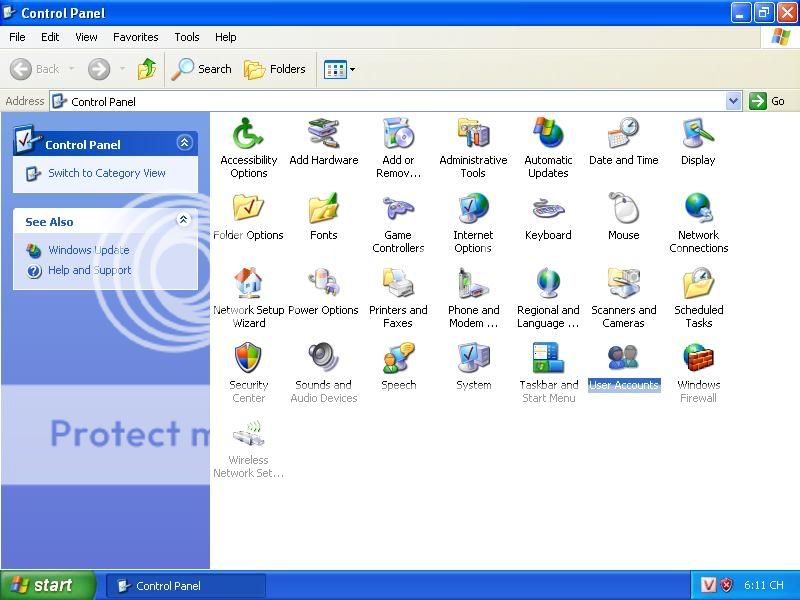Click the Go button
Screen dimensions: 800x600
(x=767, y=101)
